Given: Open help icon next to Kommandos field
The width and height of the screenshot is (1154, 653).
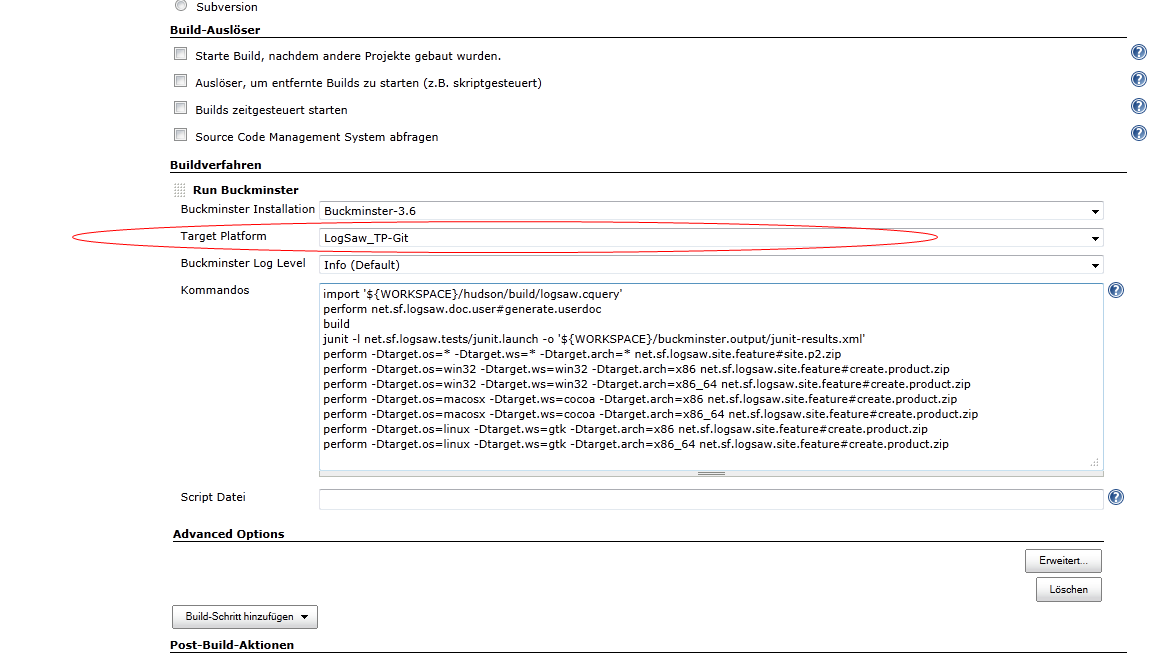Looking at the screenshot, I should click(x=1116, y=290).
